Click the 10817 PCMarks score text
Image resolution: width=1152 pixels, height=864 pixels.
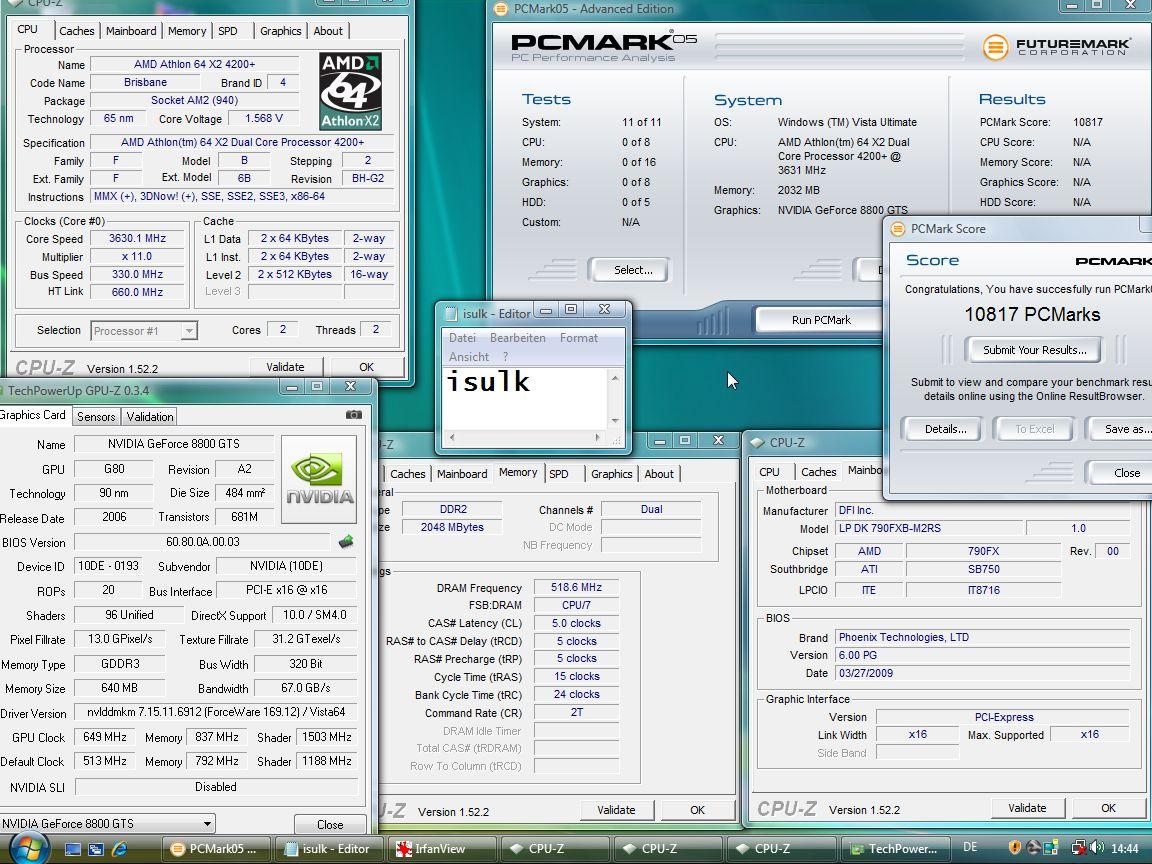pyautogui.click(x=1032, y=314)
